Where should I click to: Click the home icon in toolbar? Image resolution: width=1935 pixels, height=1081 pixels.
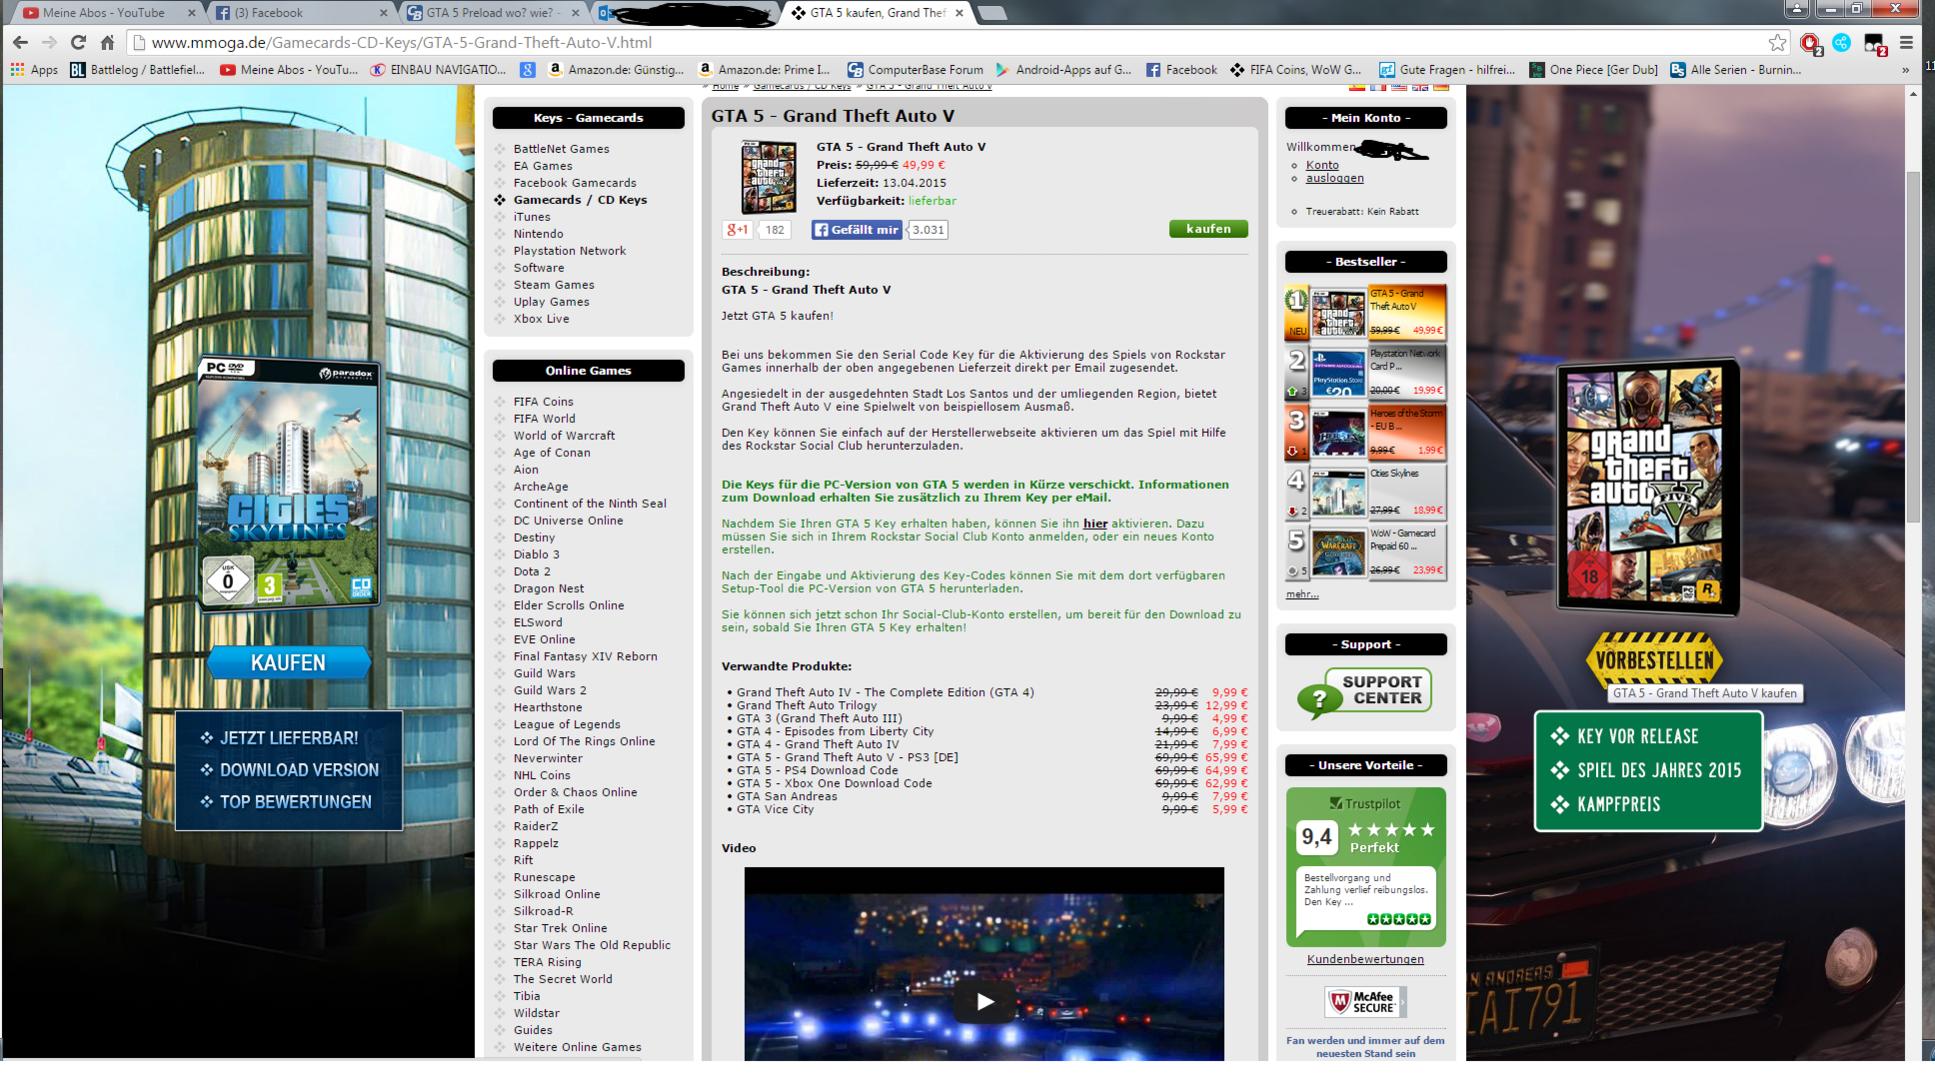pyautogui.click(x=107, y=43)
